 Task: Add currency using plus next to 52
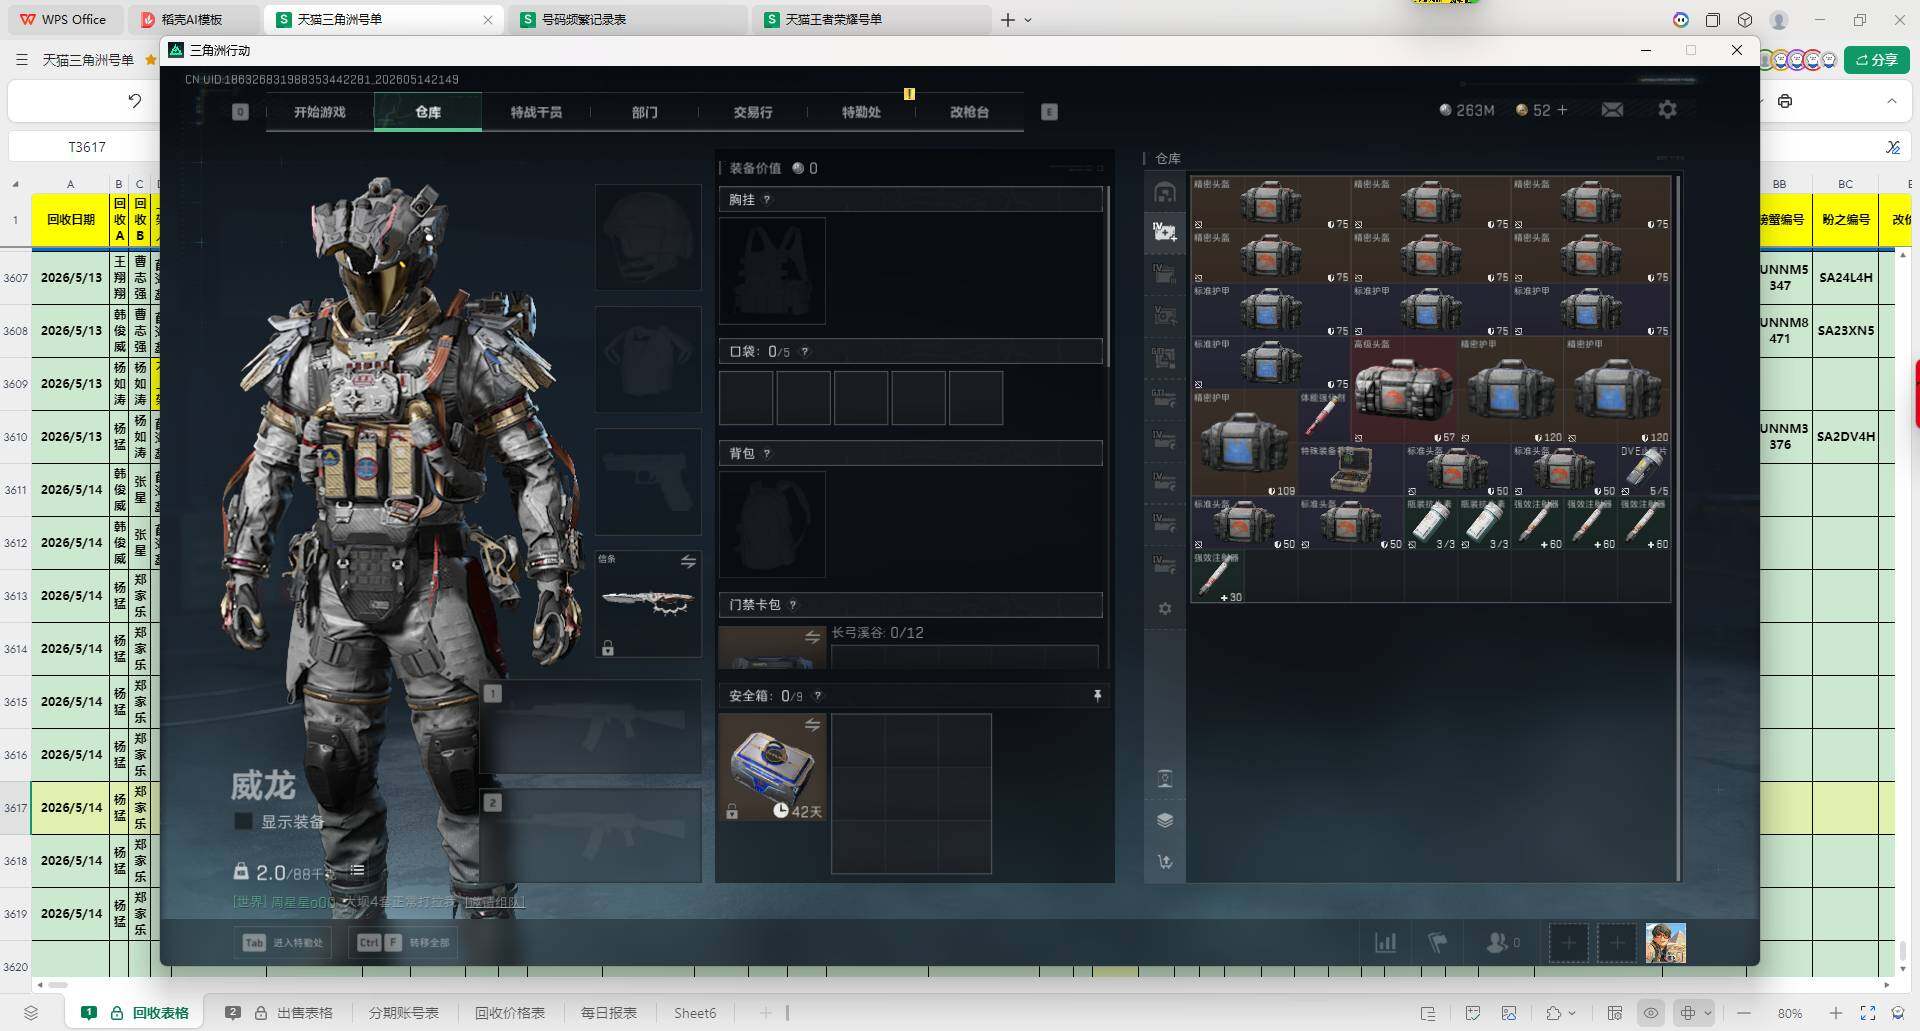(x=1562, y=110)
